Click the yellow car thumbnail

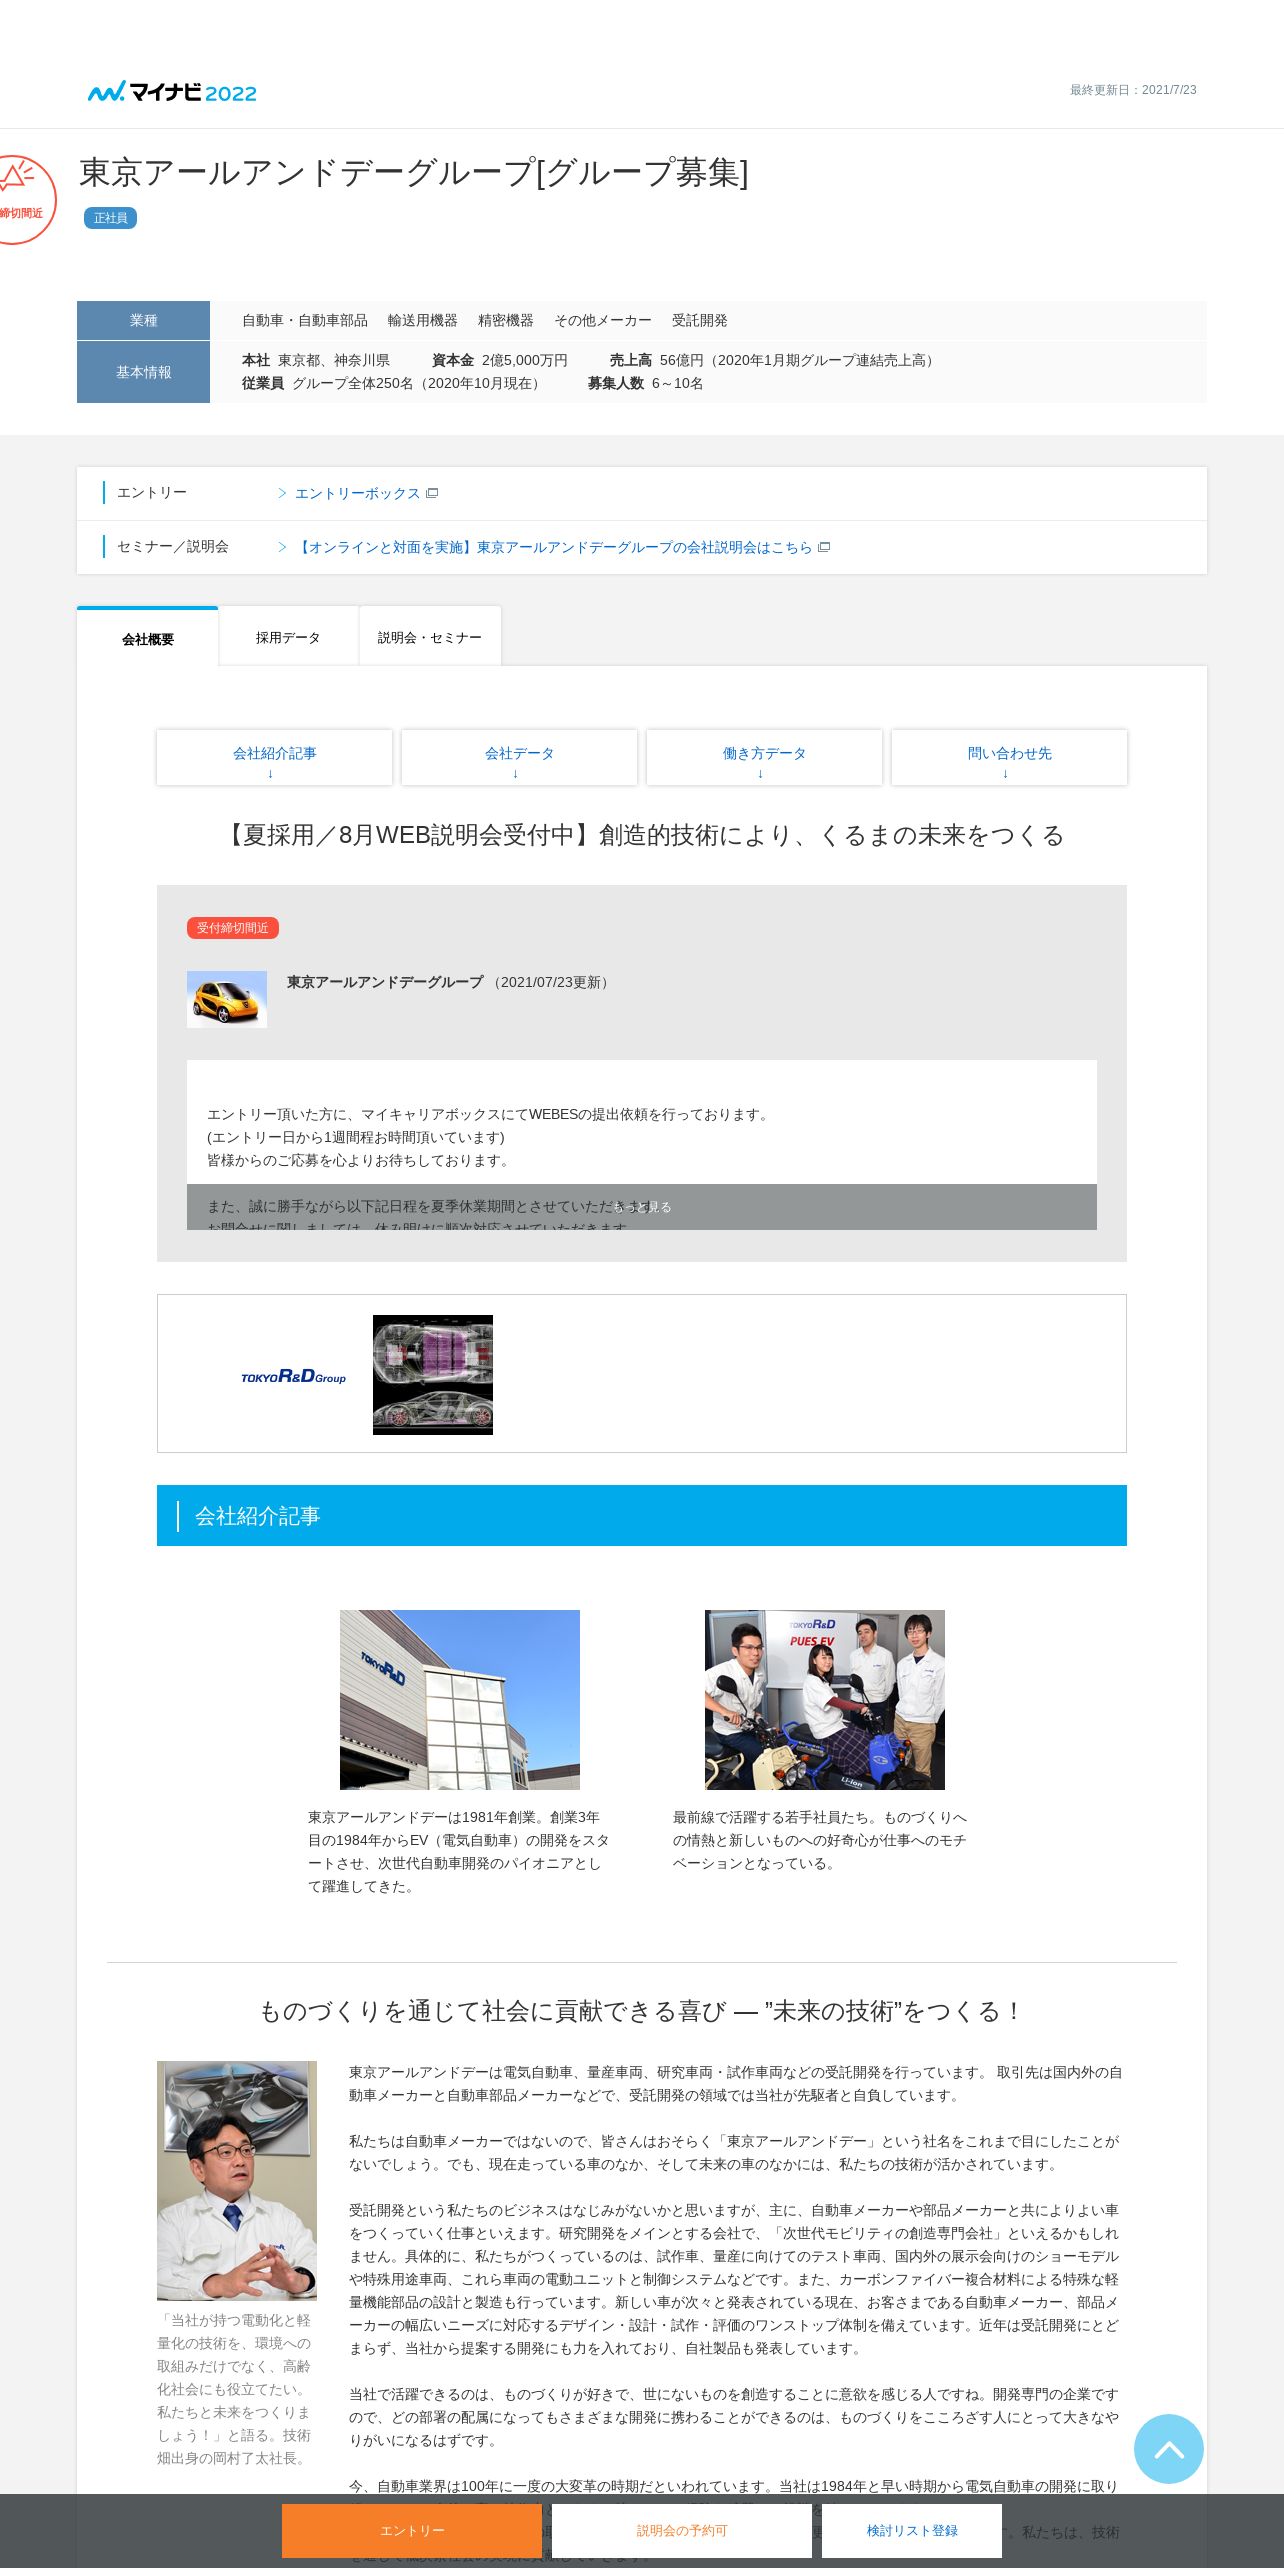227,999
